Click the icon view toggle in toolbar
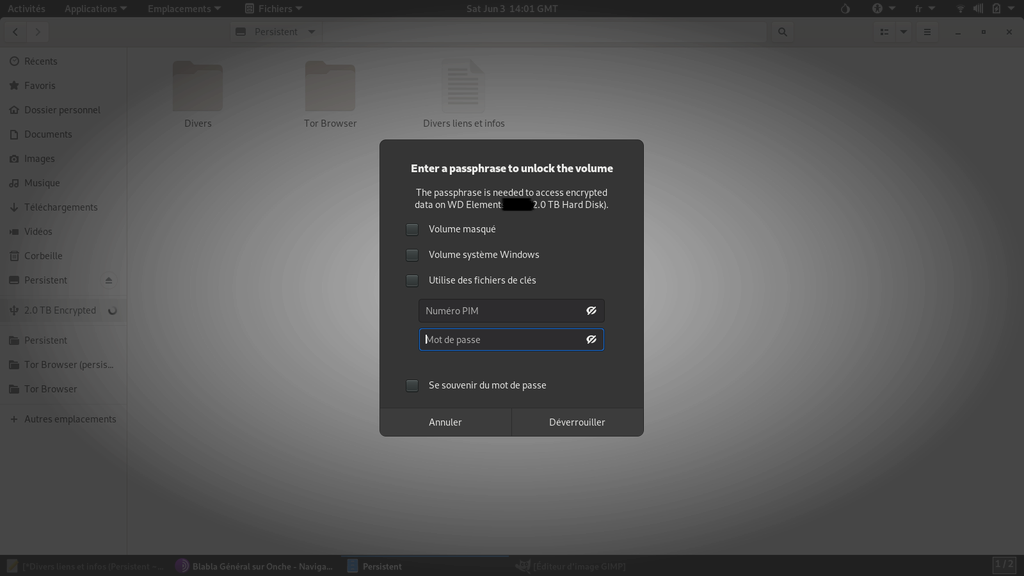The width and height of the screenshot is (1024, 576). click(x=884, y=32)
